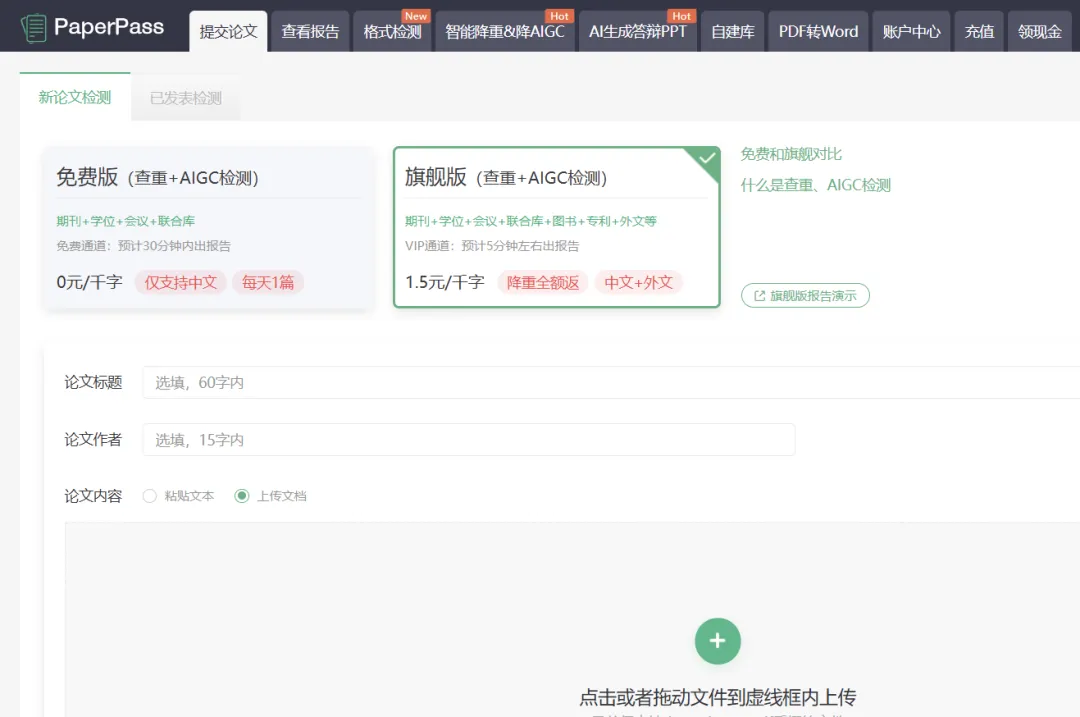Image resolution: width=1080 pixels, height=717 pixels.
Task: Choose the 旗舰版 plan card
Action: click(x=557, y=227)
